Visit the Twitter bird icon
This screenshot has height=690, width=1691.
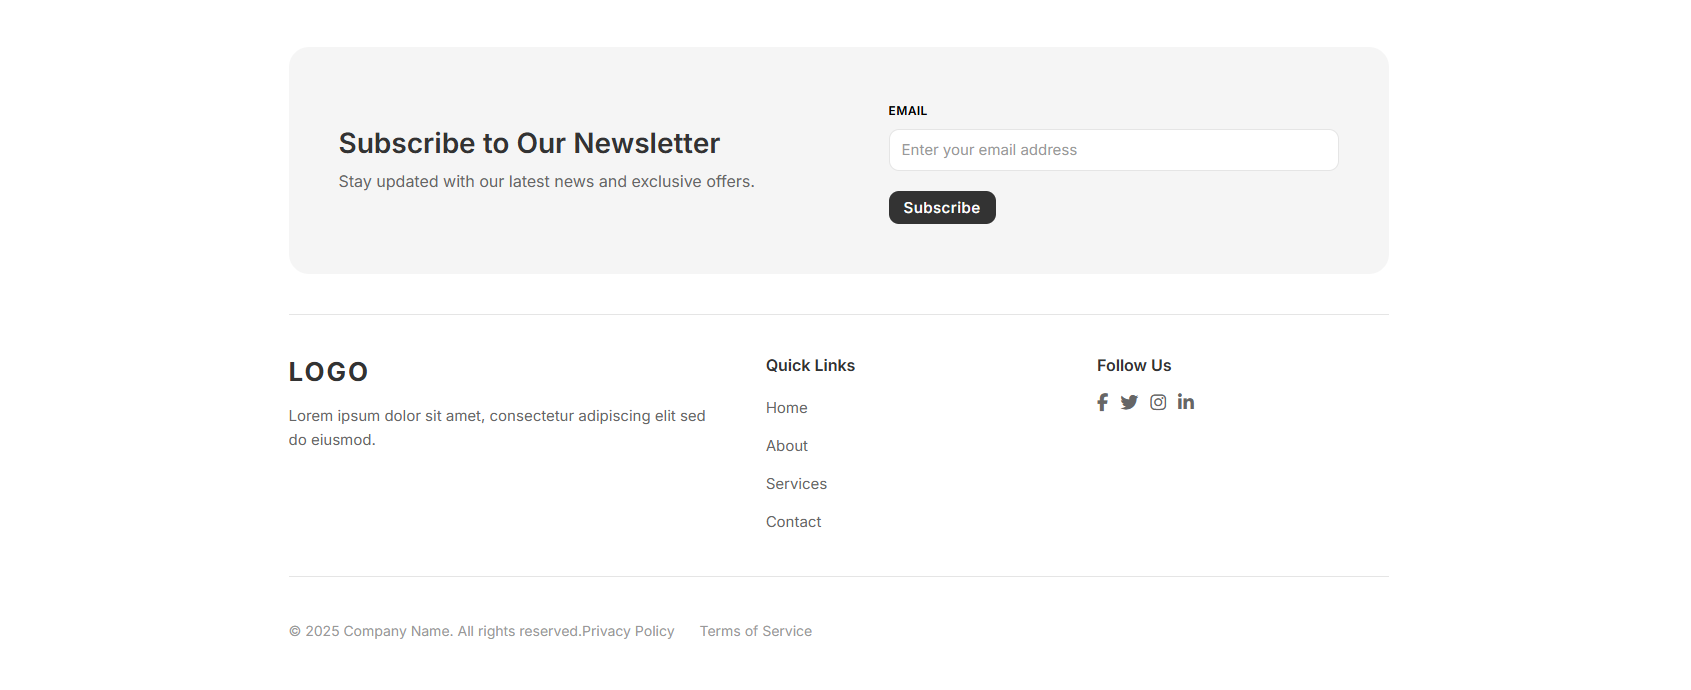1129,402
